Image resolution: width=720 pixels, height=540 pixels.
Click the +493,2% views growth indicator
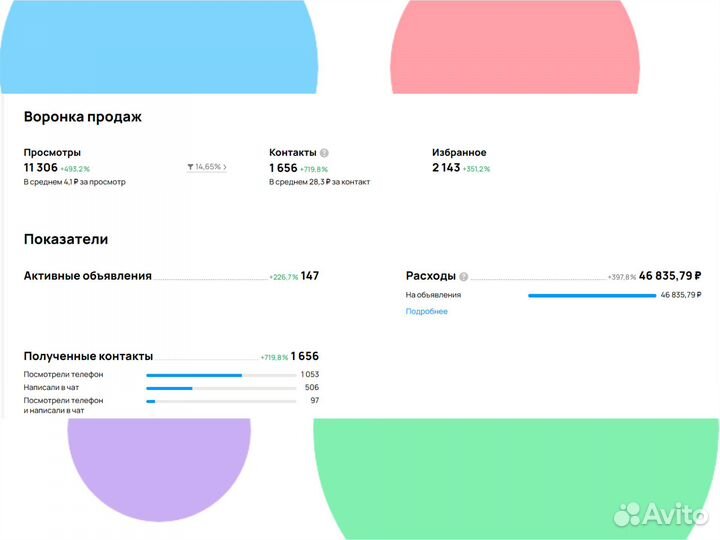(x=75, y=169)
